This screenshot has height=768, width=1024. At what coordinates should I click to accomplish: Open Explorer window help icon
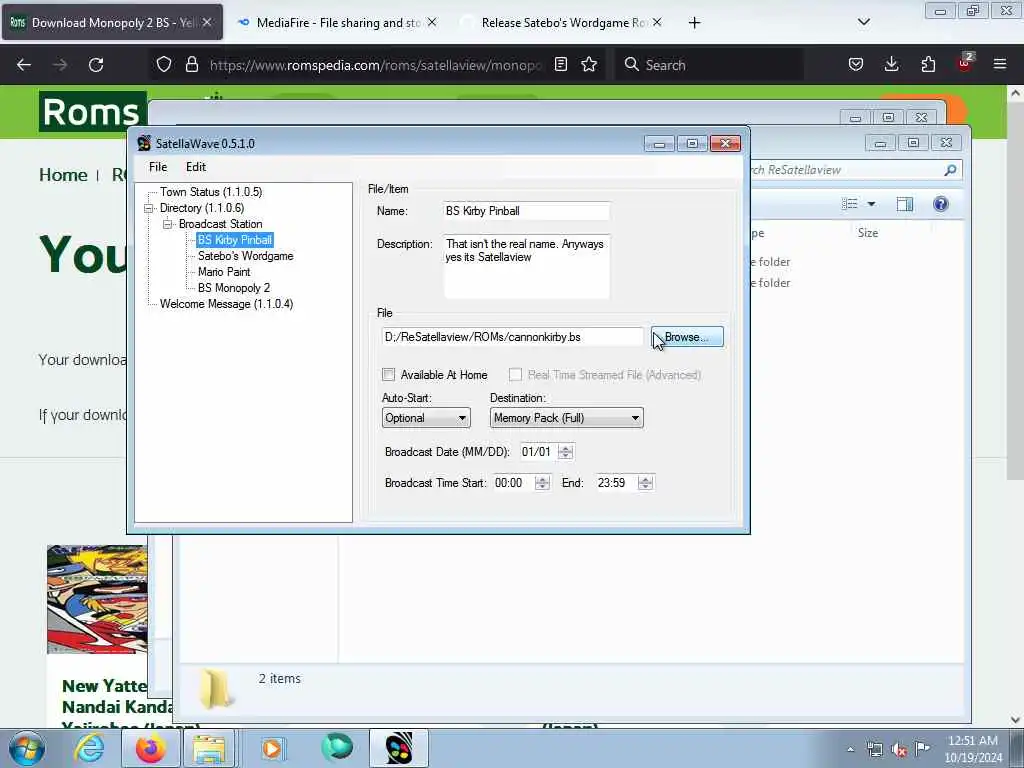940,204
